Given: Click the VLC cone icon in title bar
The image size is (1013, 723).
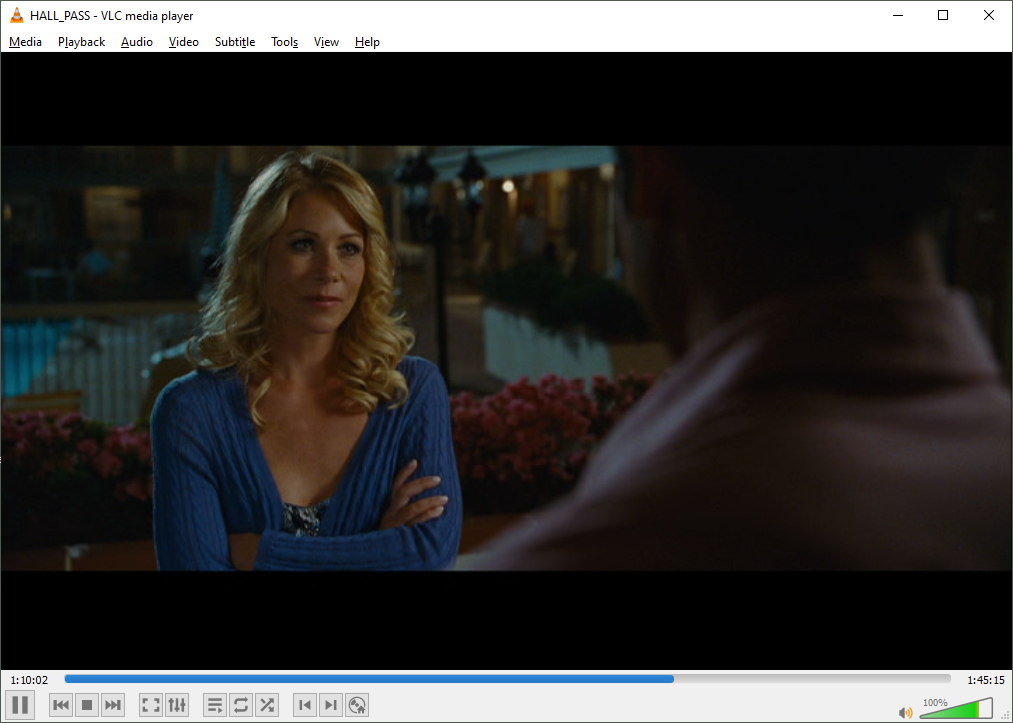Looking at the screenshot, I should [17, 16].
